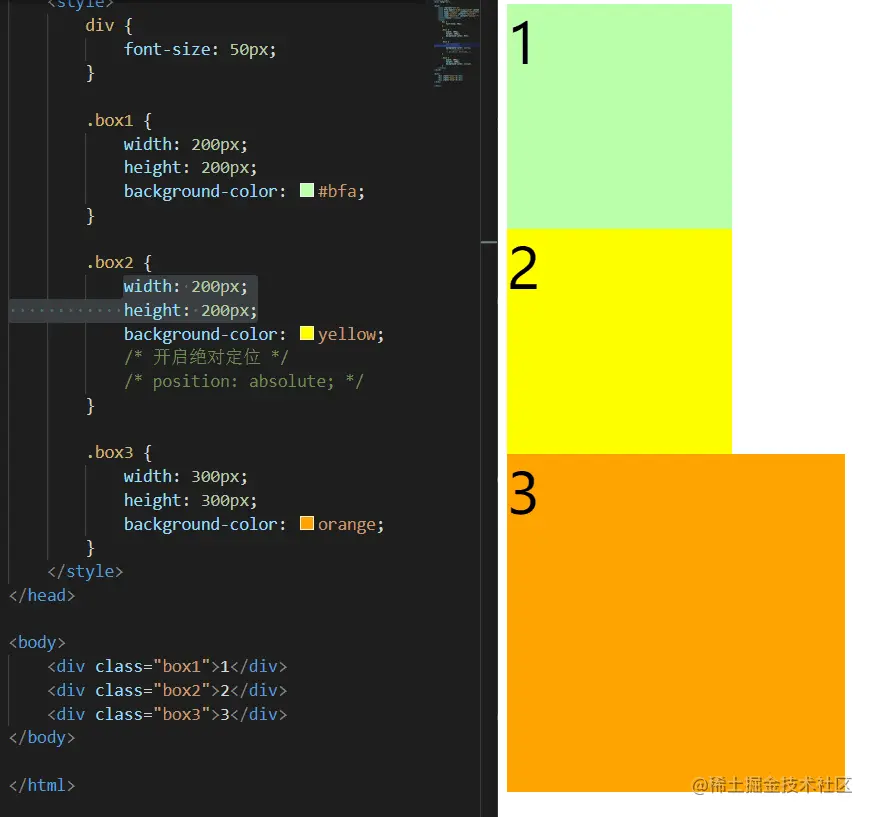Click the '</body>' closing tag
Image resolution: width=875 pixels, height=817 pixels.
42,738
